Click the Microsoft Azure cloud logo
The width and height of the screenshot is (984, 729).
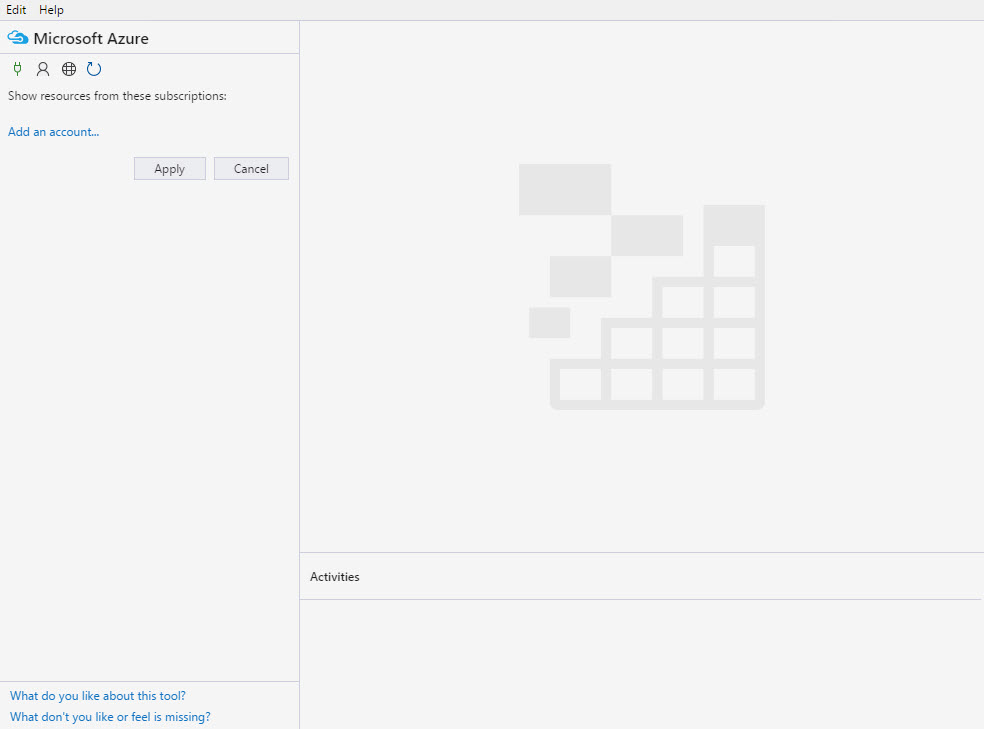pyautogui.click(x=18, y=38)
